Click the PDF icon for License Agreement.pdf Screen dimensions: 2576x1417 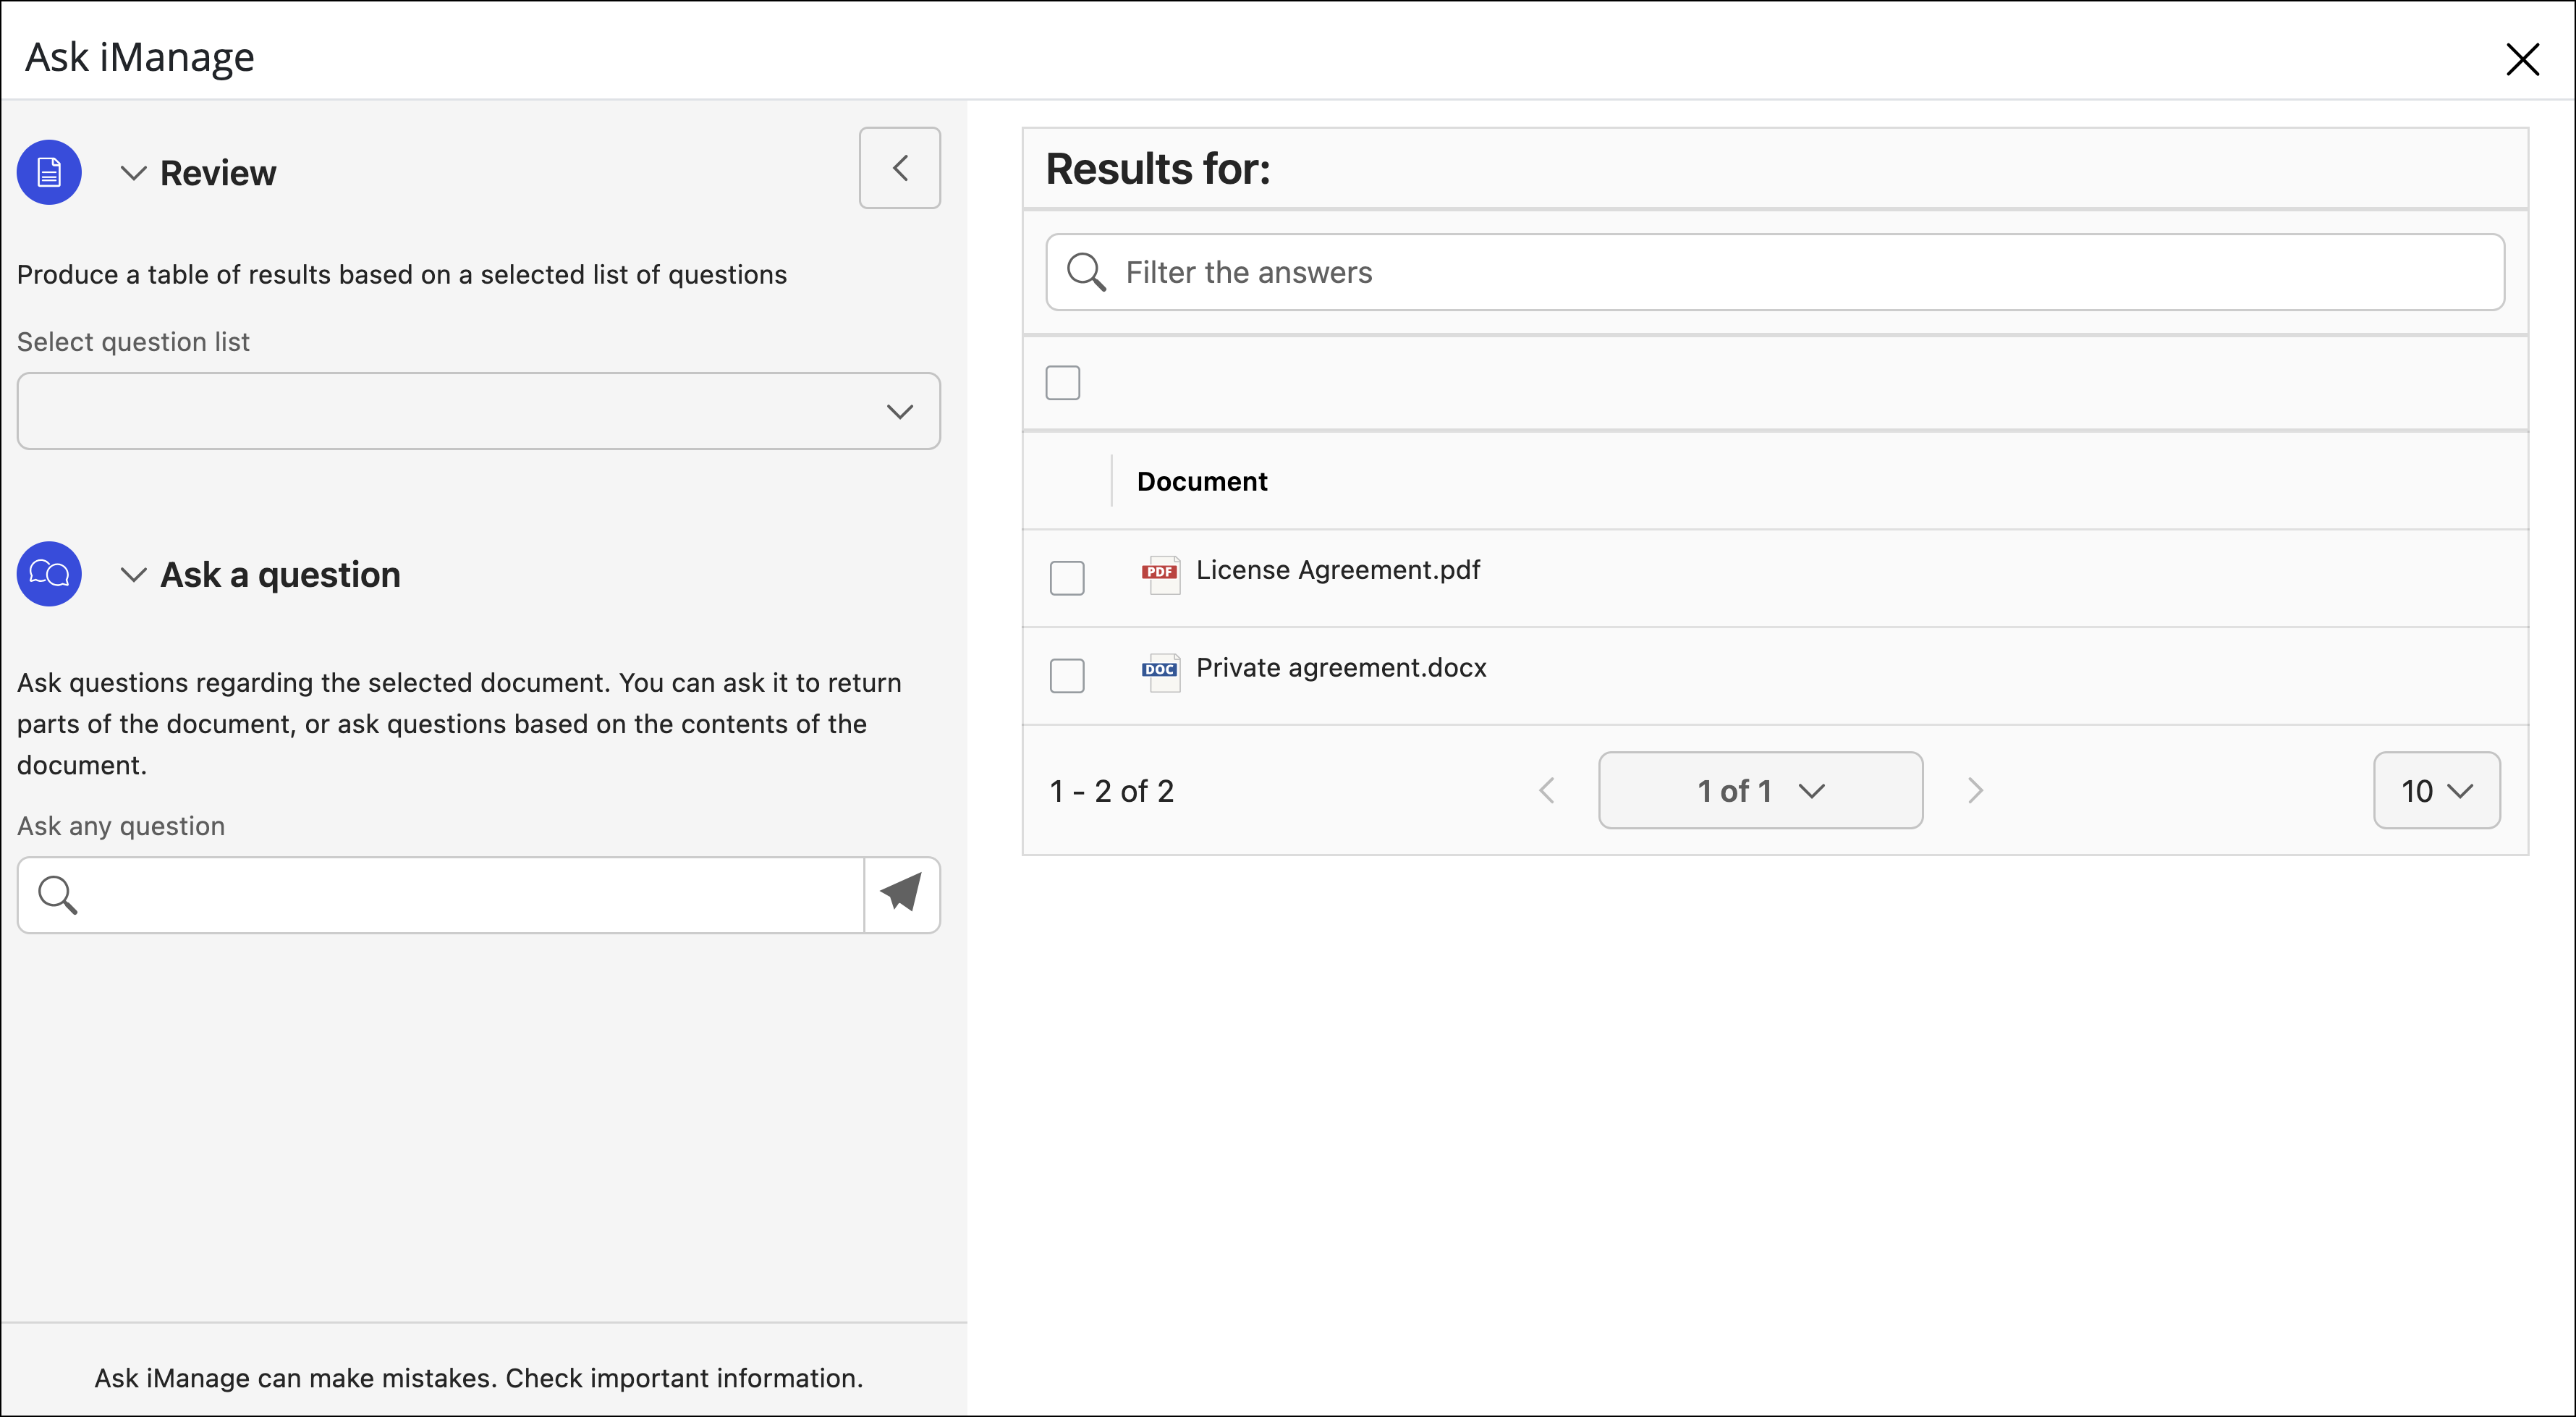point(1160,574)
